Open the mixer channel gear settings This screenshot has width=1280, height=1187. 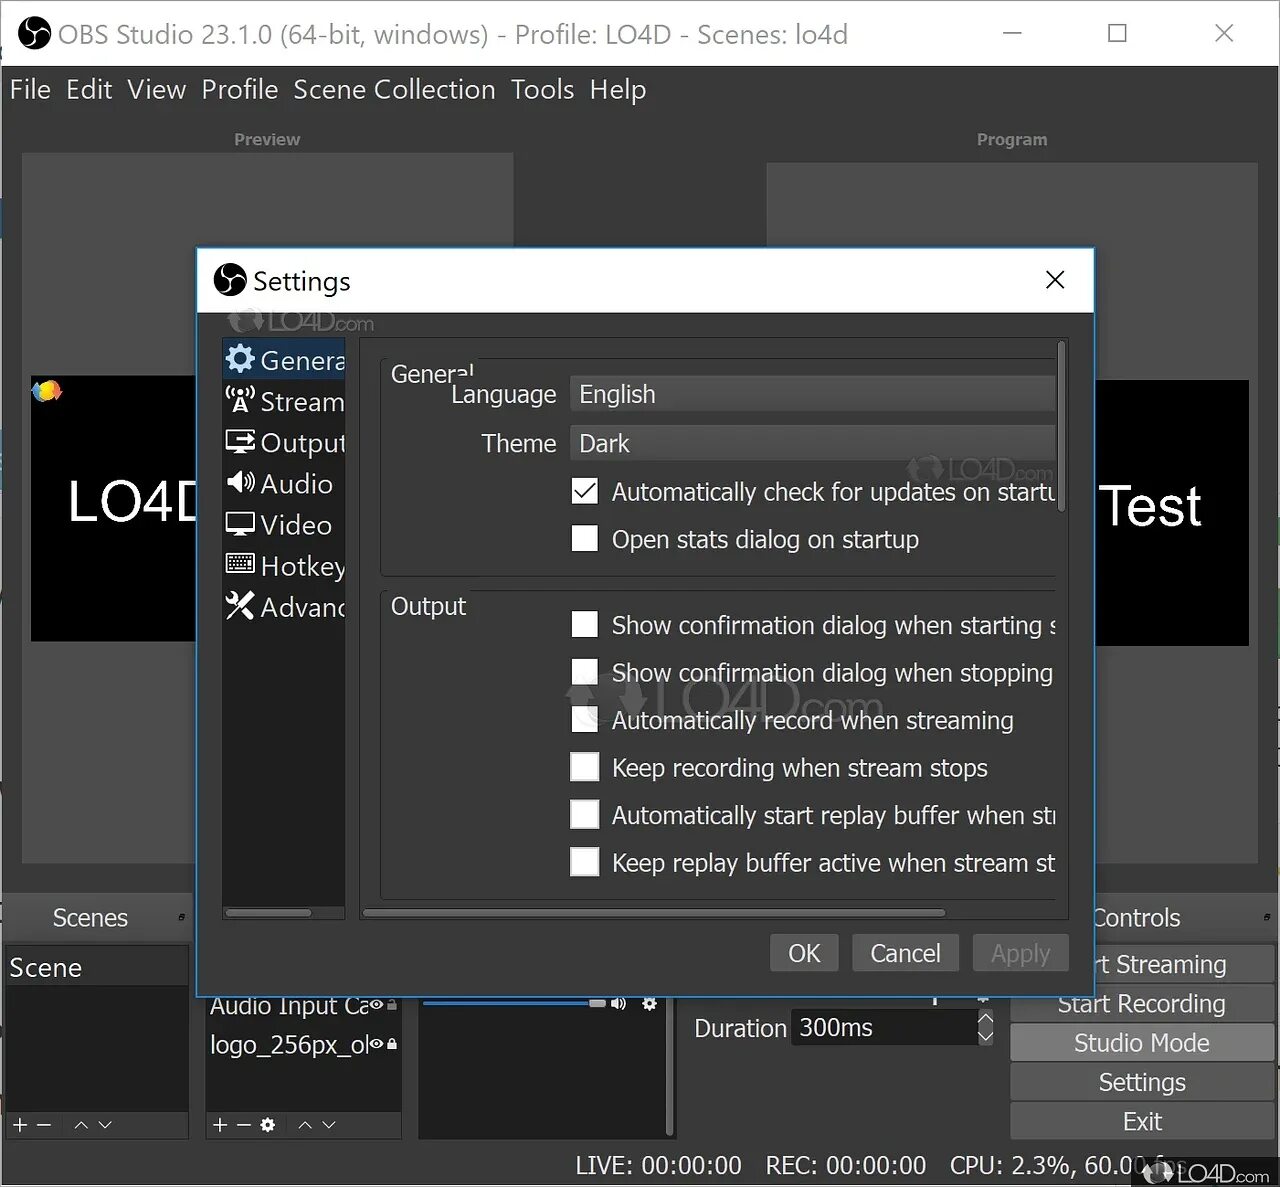(x=650, y=1003)
